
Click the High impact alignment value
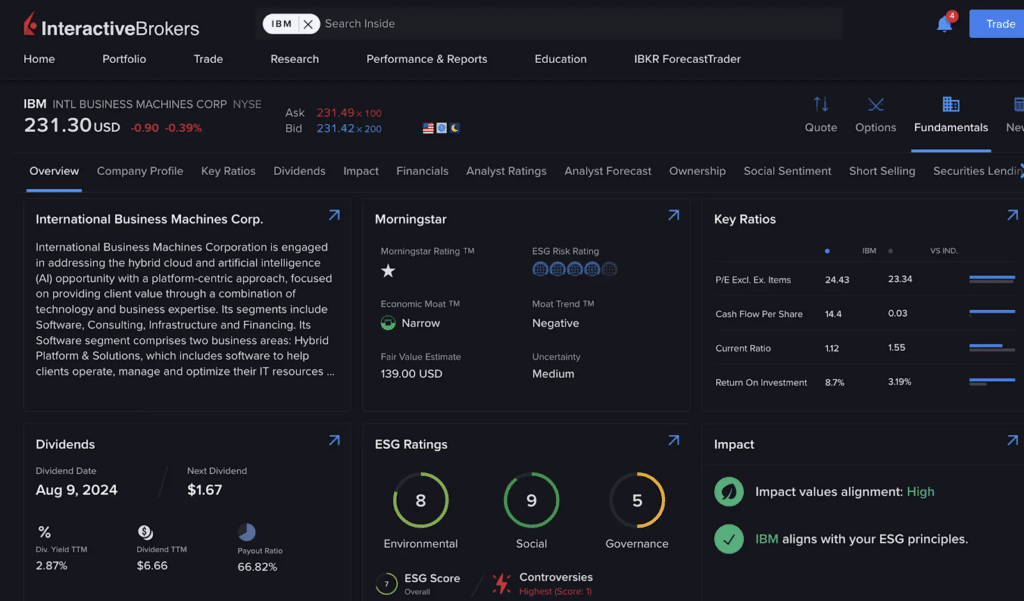point(920,492)
